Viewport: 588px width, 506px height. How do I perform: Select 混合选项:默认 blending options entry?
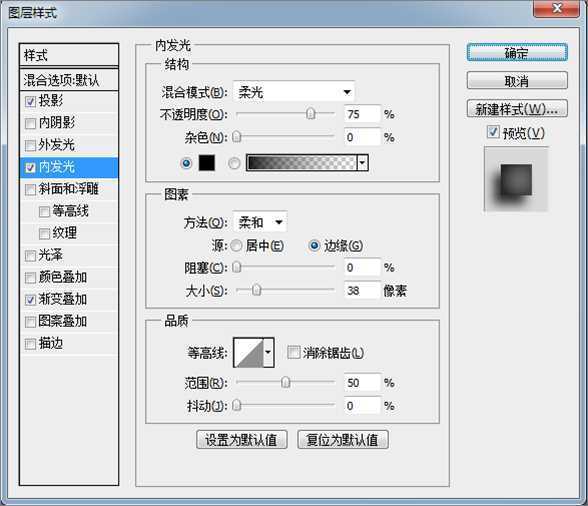69,80
